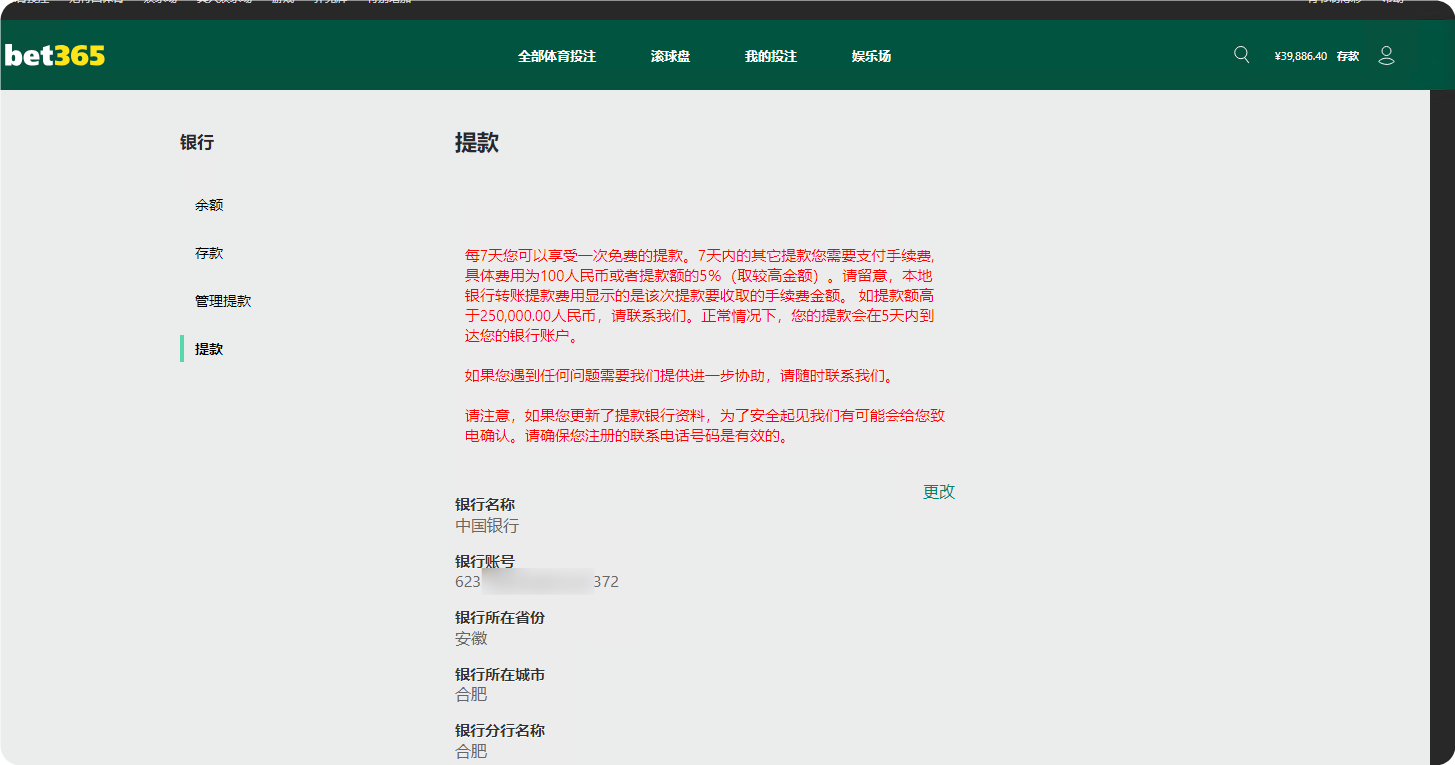Select 余额 in the 银行 sidebar
The width and height of the screenshot is (1455, 765).
210,204
